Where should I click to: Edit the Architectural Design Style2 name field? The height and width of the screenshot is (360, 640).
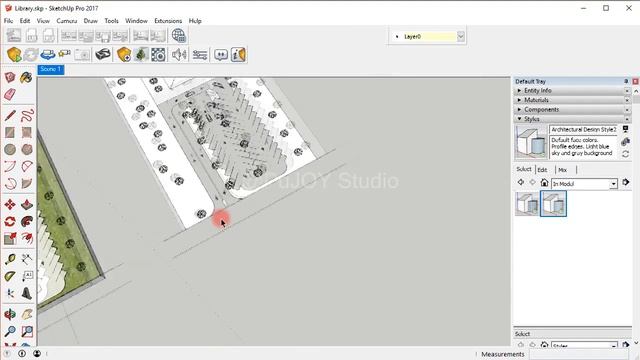click(x=583, y=129)
